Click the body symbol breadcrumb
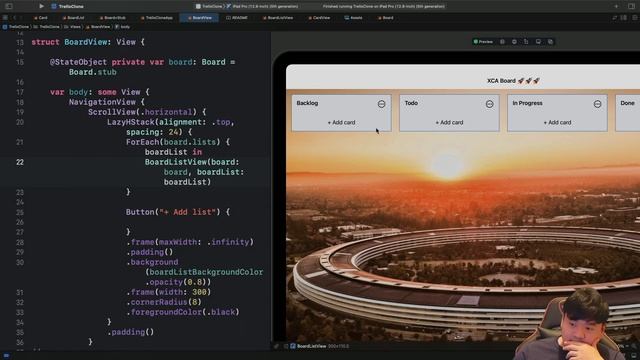 coord(122,27)
